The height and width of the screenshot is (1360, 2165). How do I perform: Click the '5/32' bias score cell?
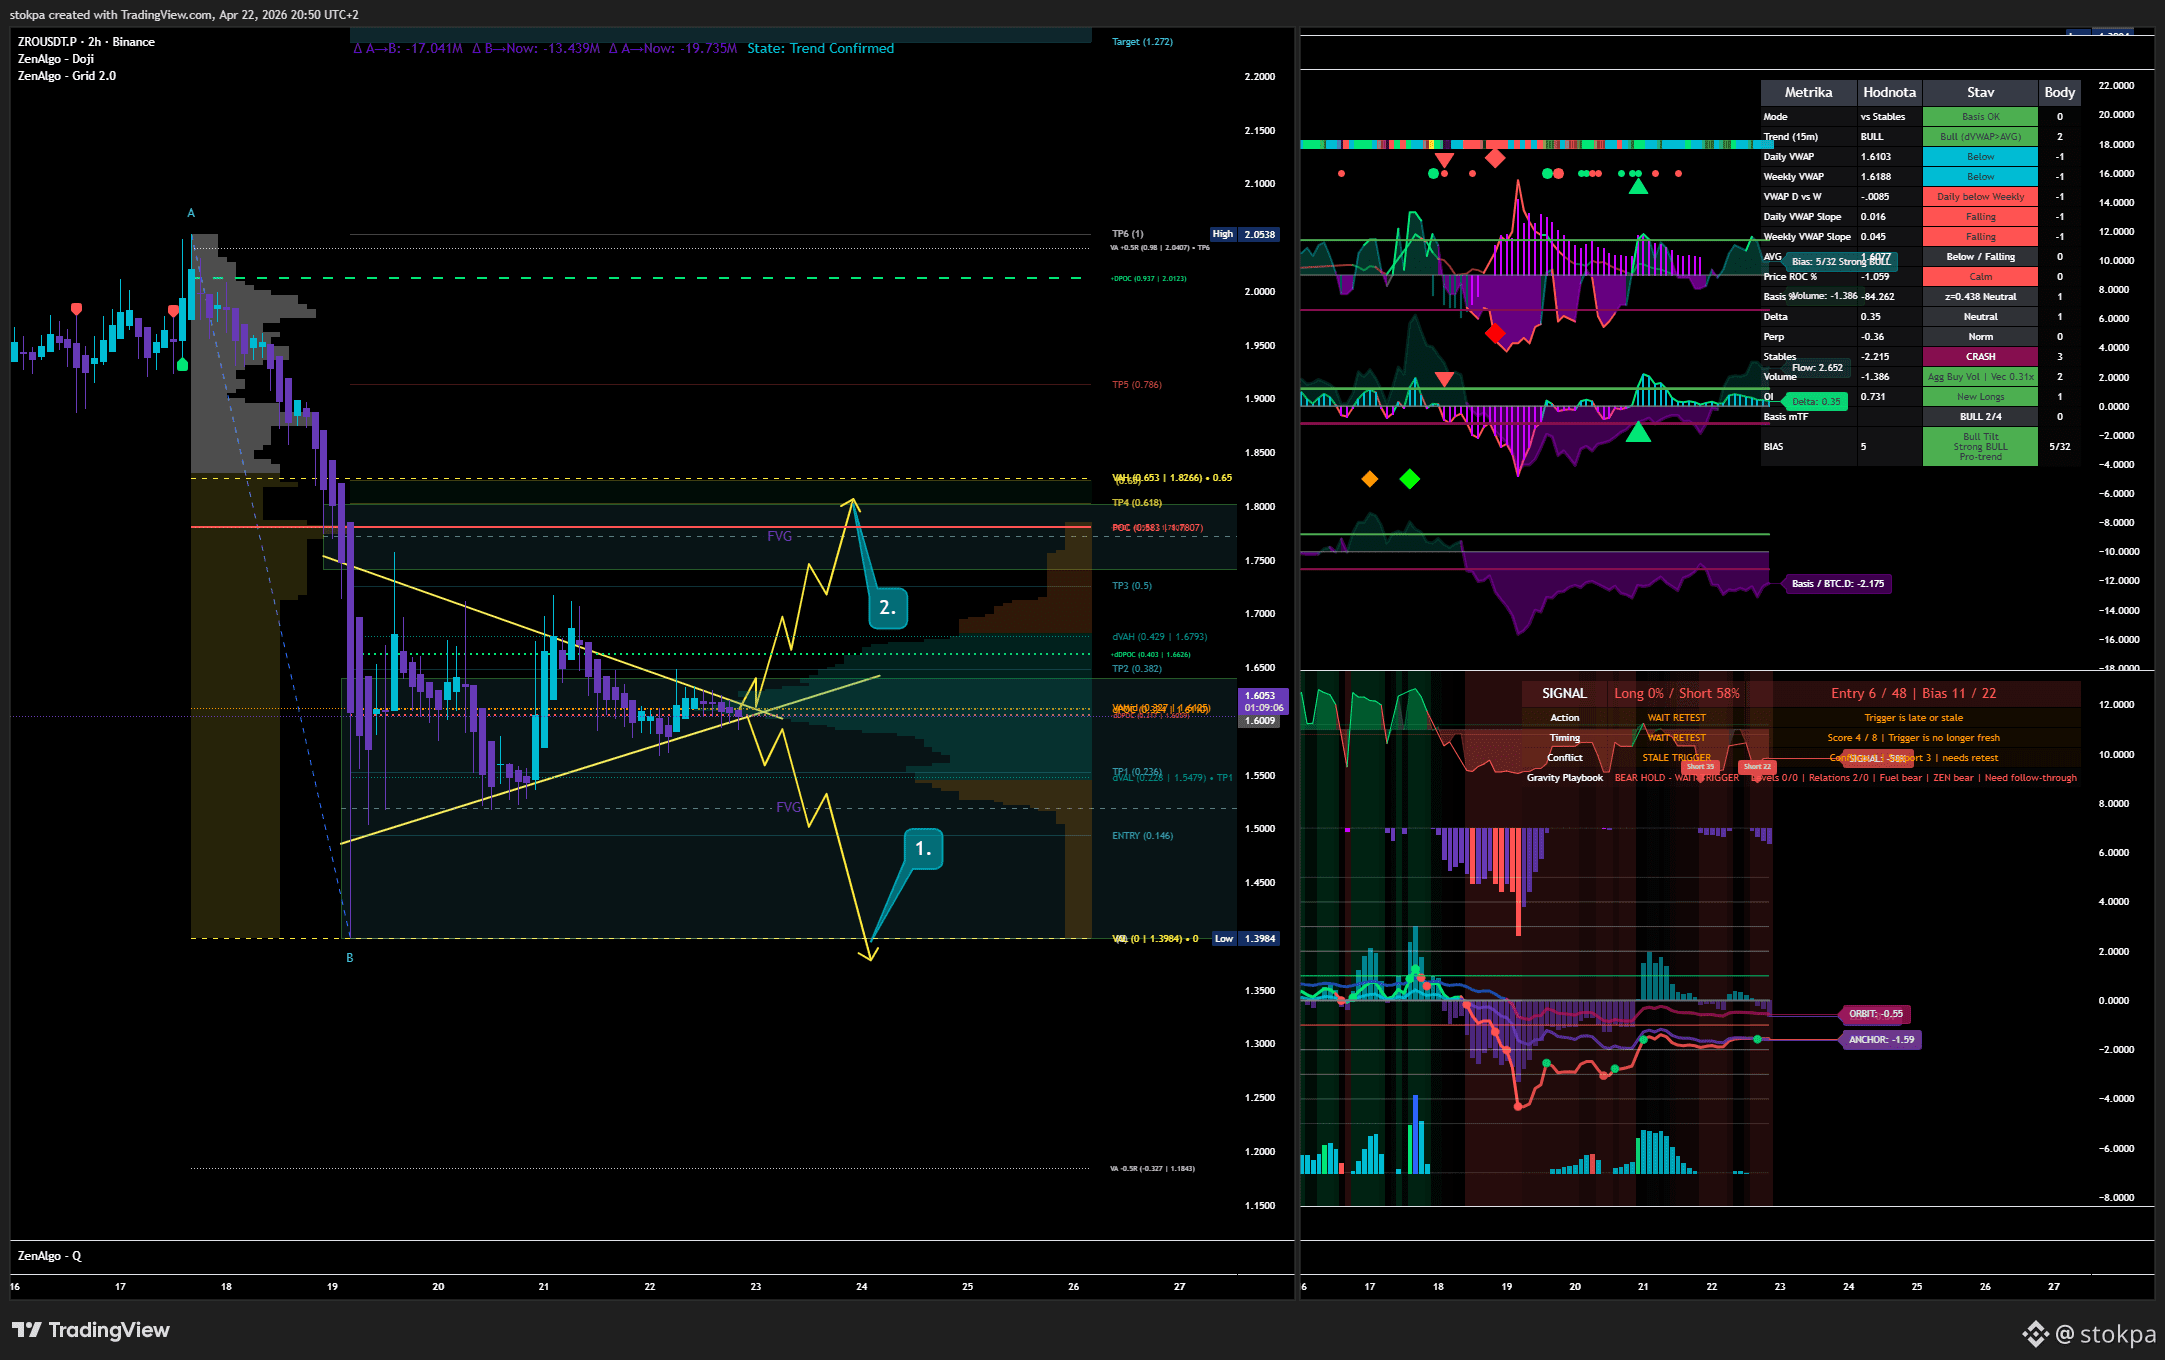click(x=2060, y=447)
